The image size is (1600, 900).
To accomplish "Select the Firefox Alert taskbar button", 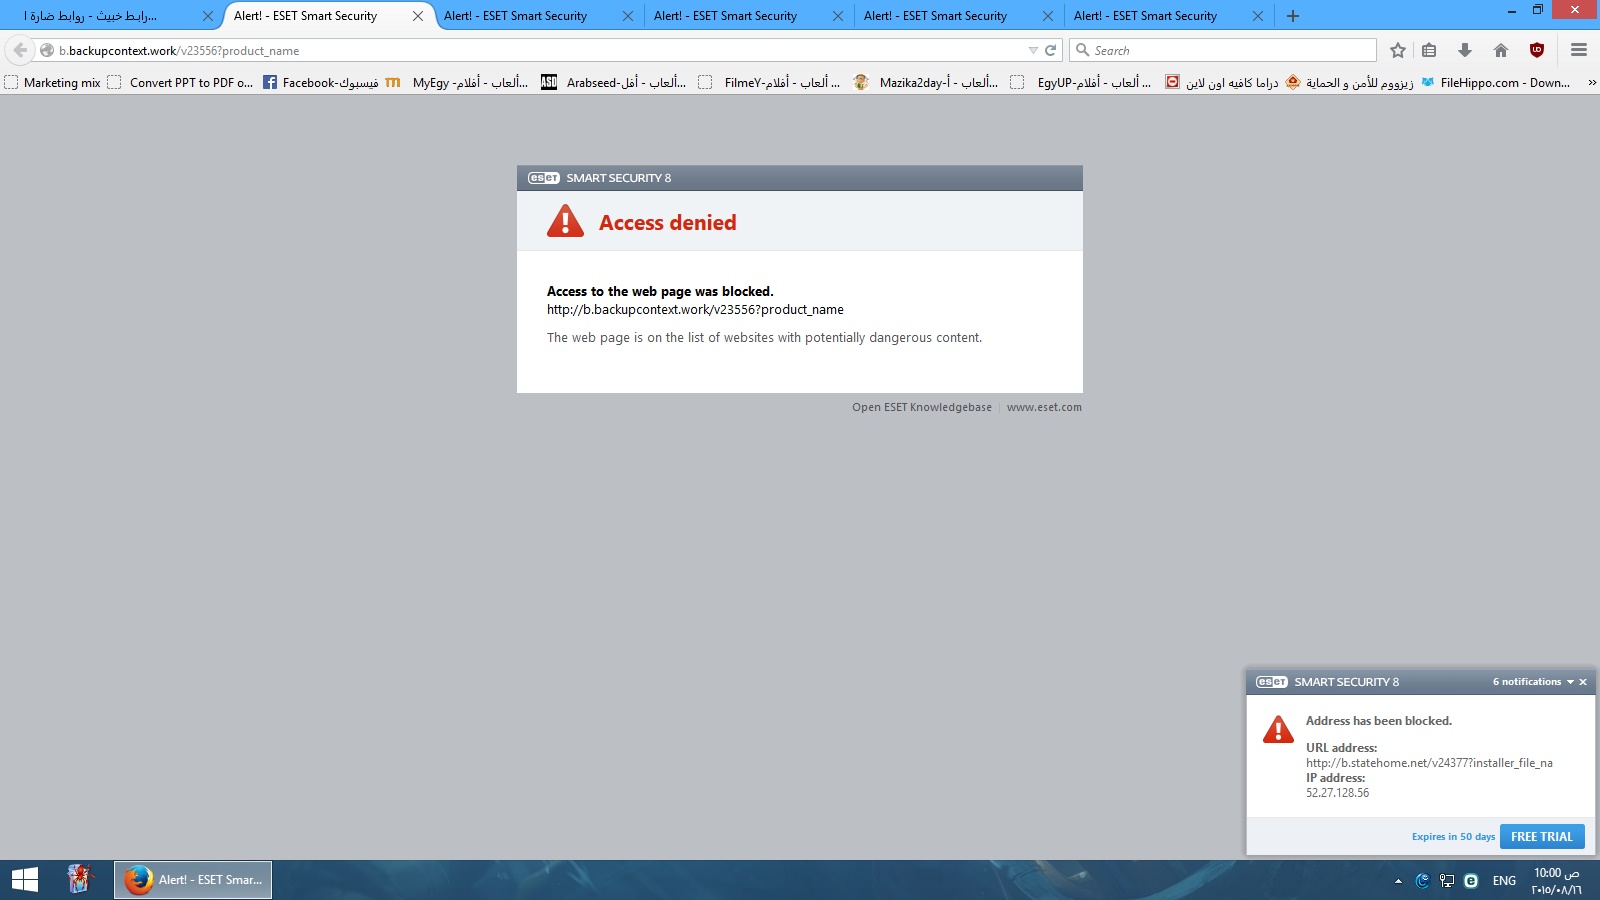I will [x=193, y=880].
